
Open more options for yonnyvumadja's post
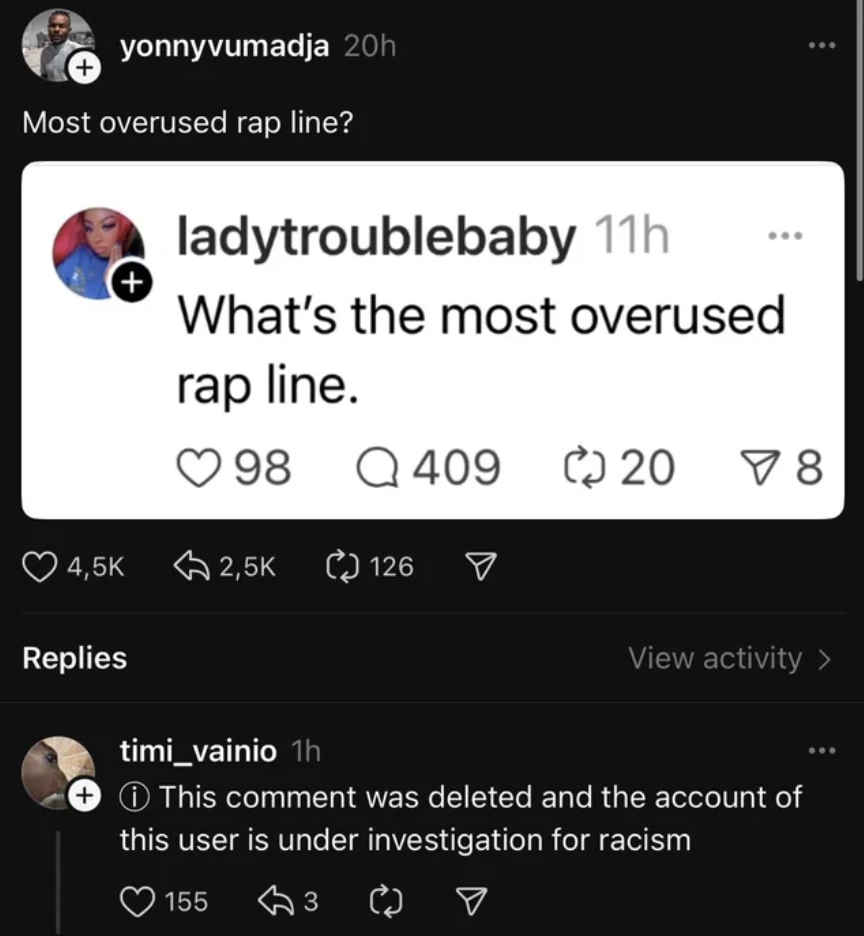[x=821, y=46]
